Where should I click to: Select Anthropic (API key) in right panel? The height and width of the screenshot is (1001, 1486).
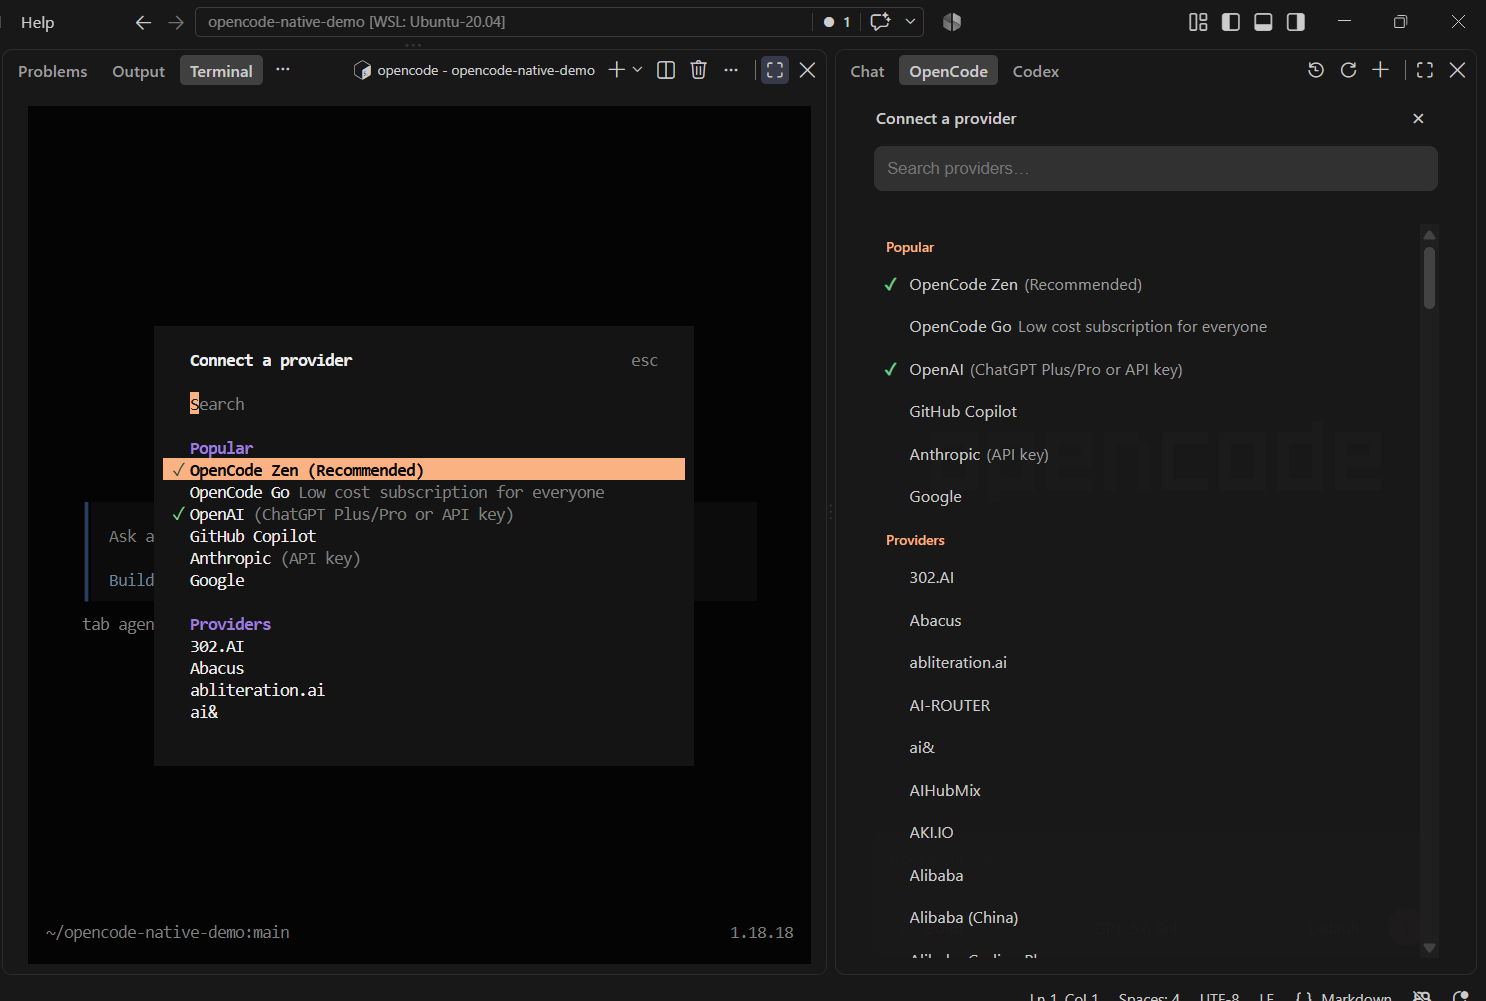pos(1148,454)
